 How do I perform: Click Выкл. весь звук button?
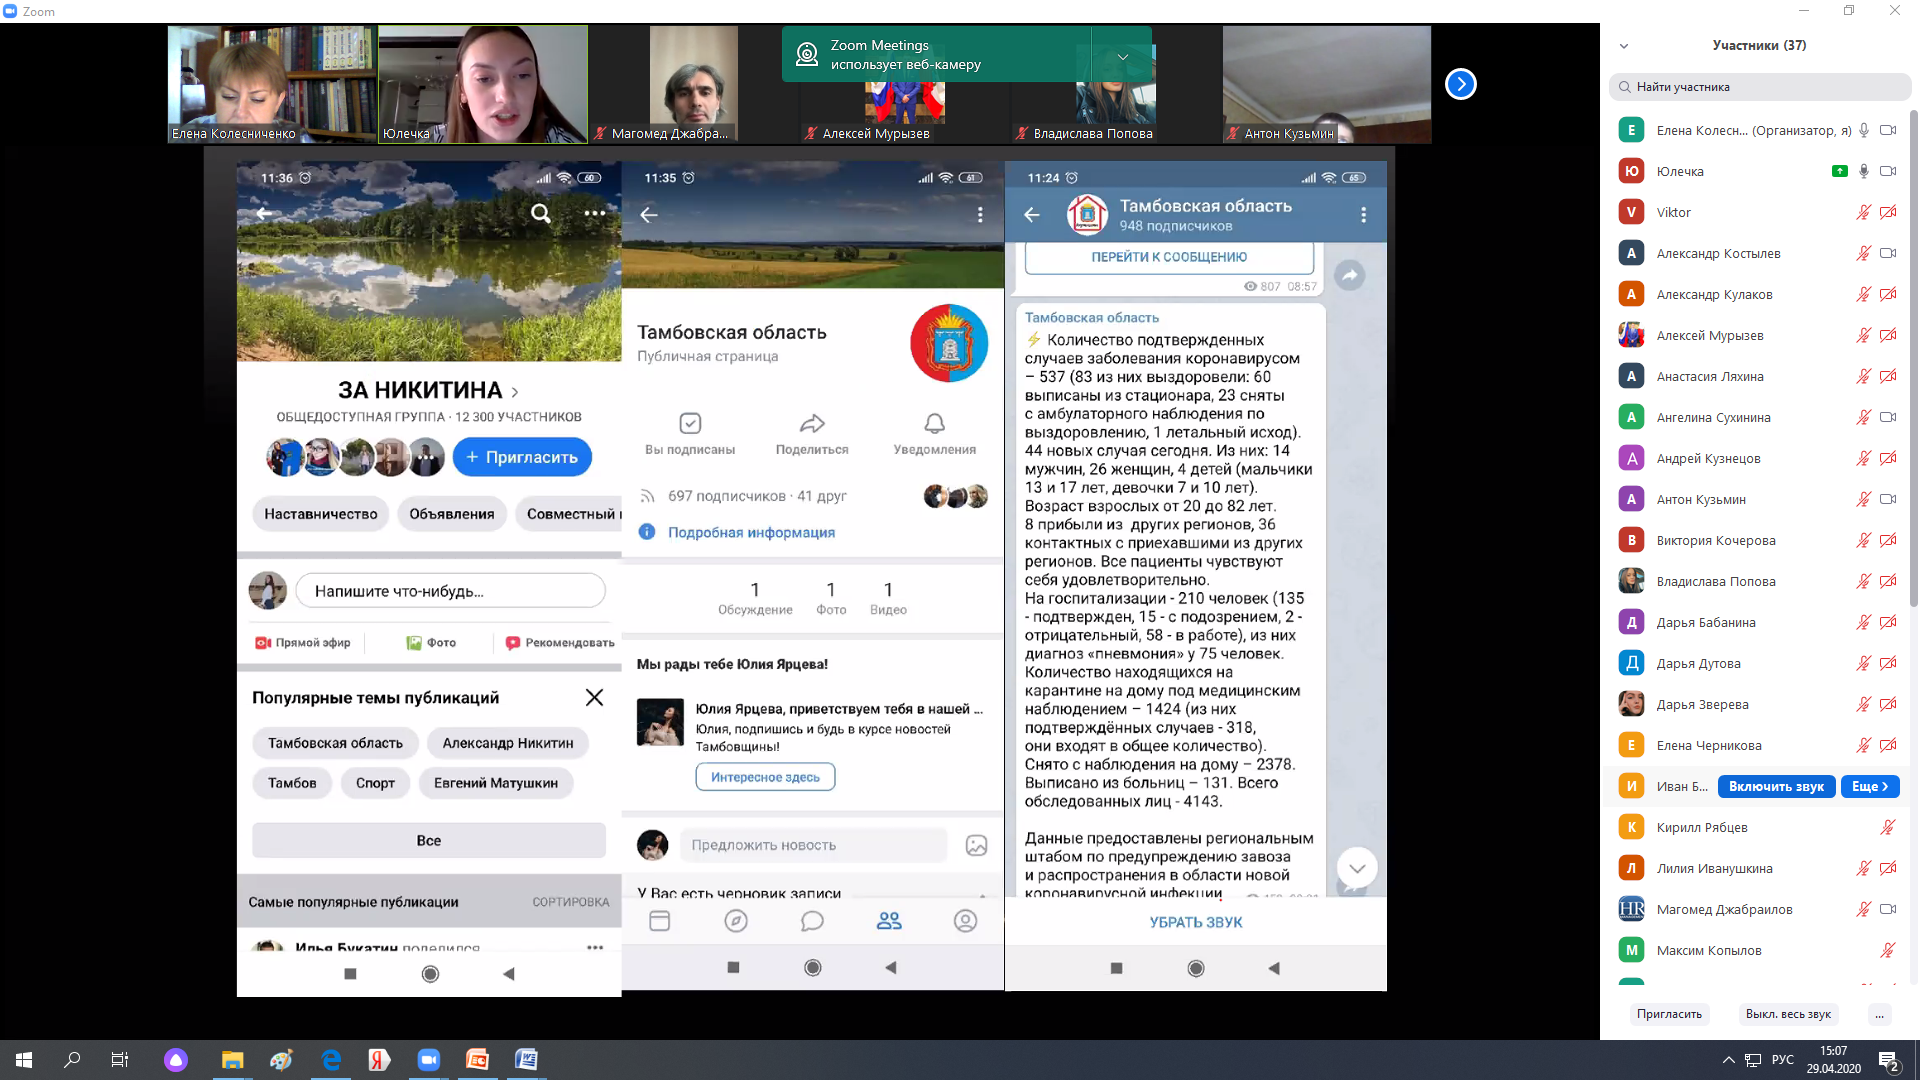pyautogui.click(x=1788, y=1014)
